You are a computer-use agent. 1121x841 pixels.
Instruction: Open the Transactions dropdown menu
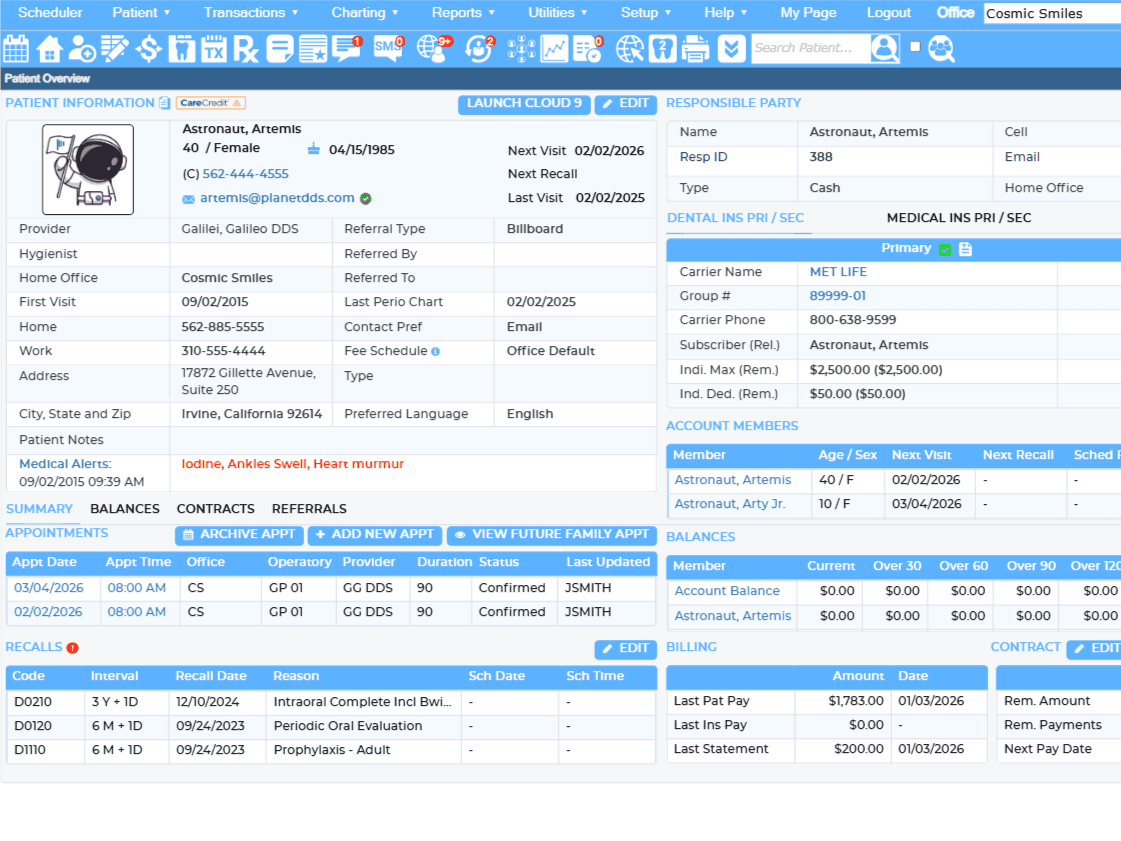250,13
